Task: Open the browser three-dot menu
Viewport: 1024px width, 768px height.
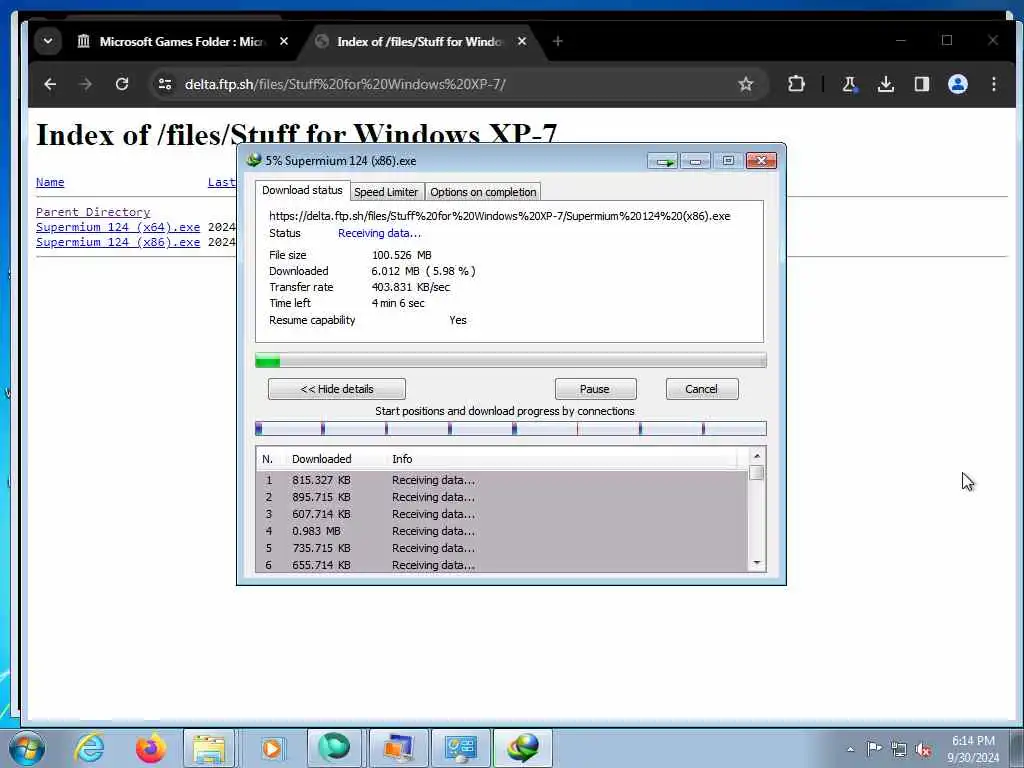Action: [993, 84]
